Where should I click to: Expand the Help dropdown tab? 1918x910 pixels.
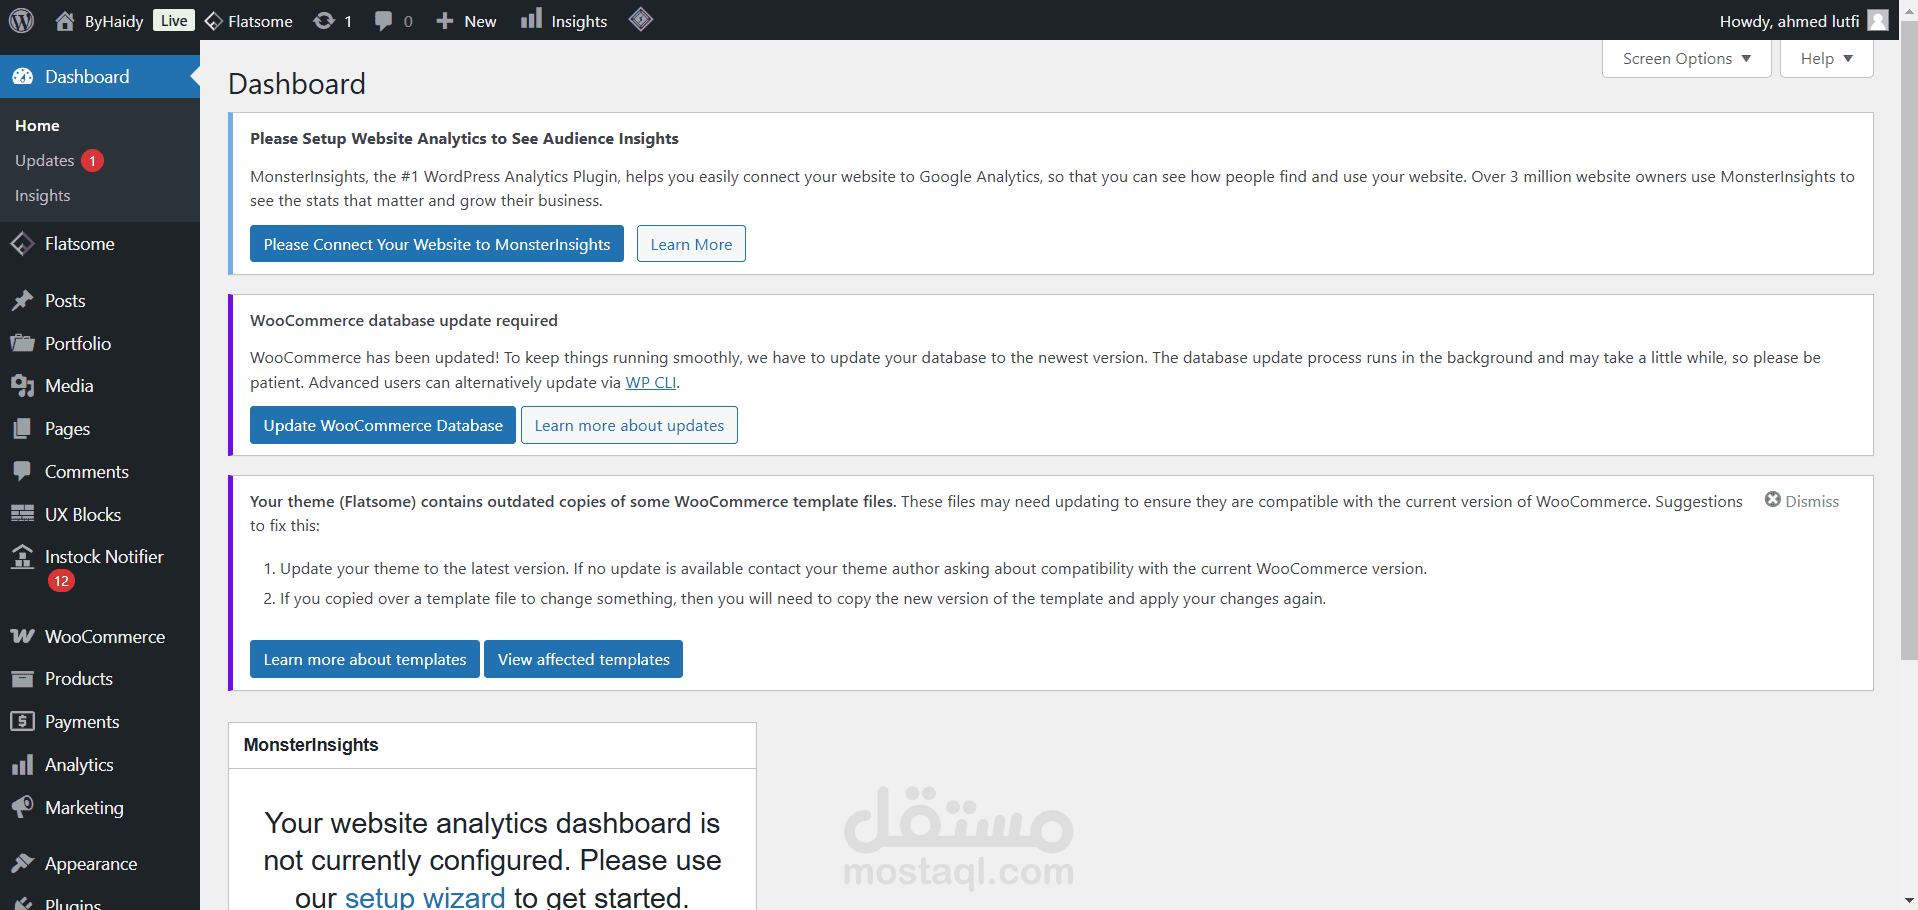[x=1826, y=58]
